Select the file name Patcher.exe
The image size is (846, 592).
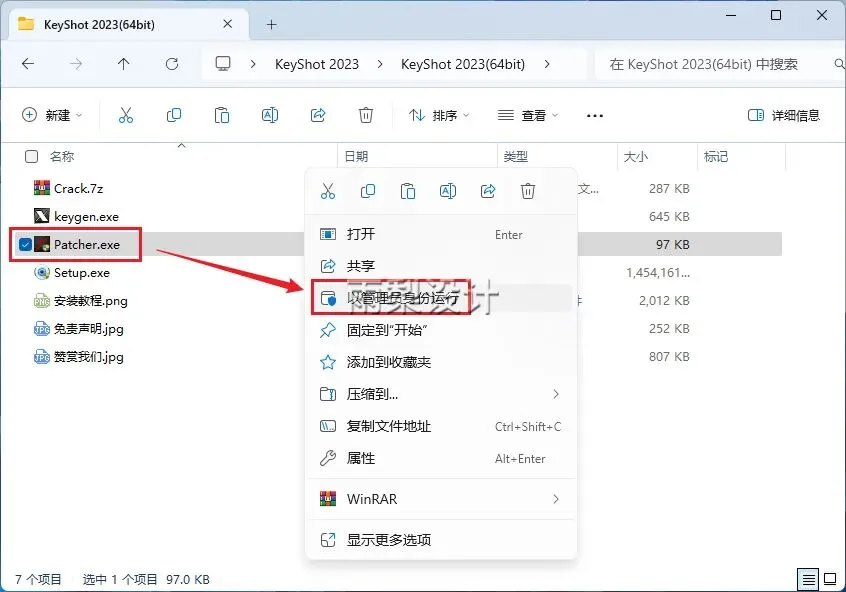click(87, 244)
